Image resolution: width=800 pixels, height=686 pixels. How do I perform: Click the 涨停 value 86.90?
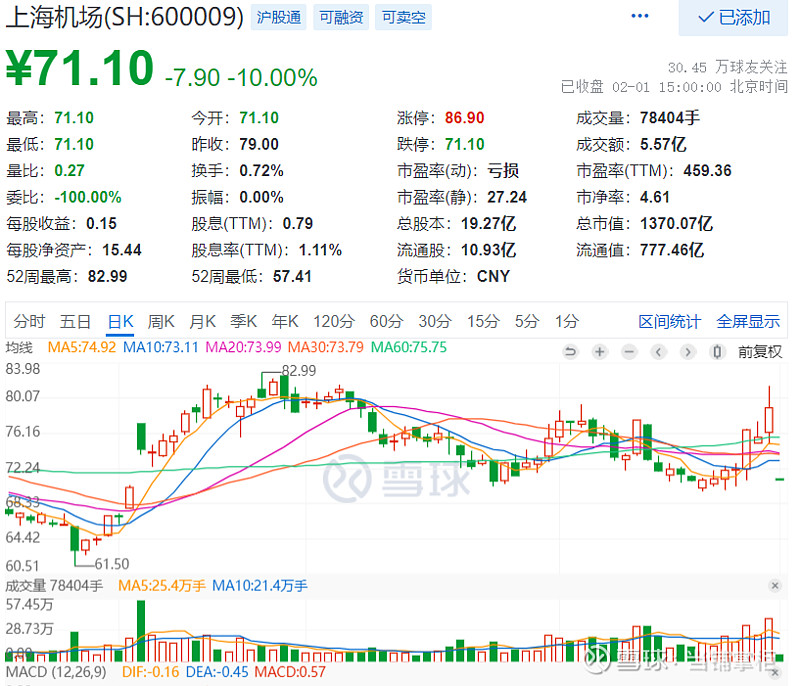(x=464, y=118)
